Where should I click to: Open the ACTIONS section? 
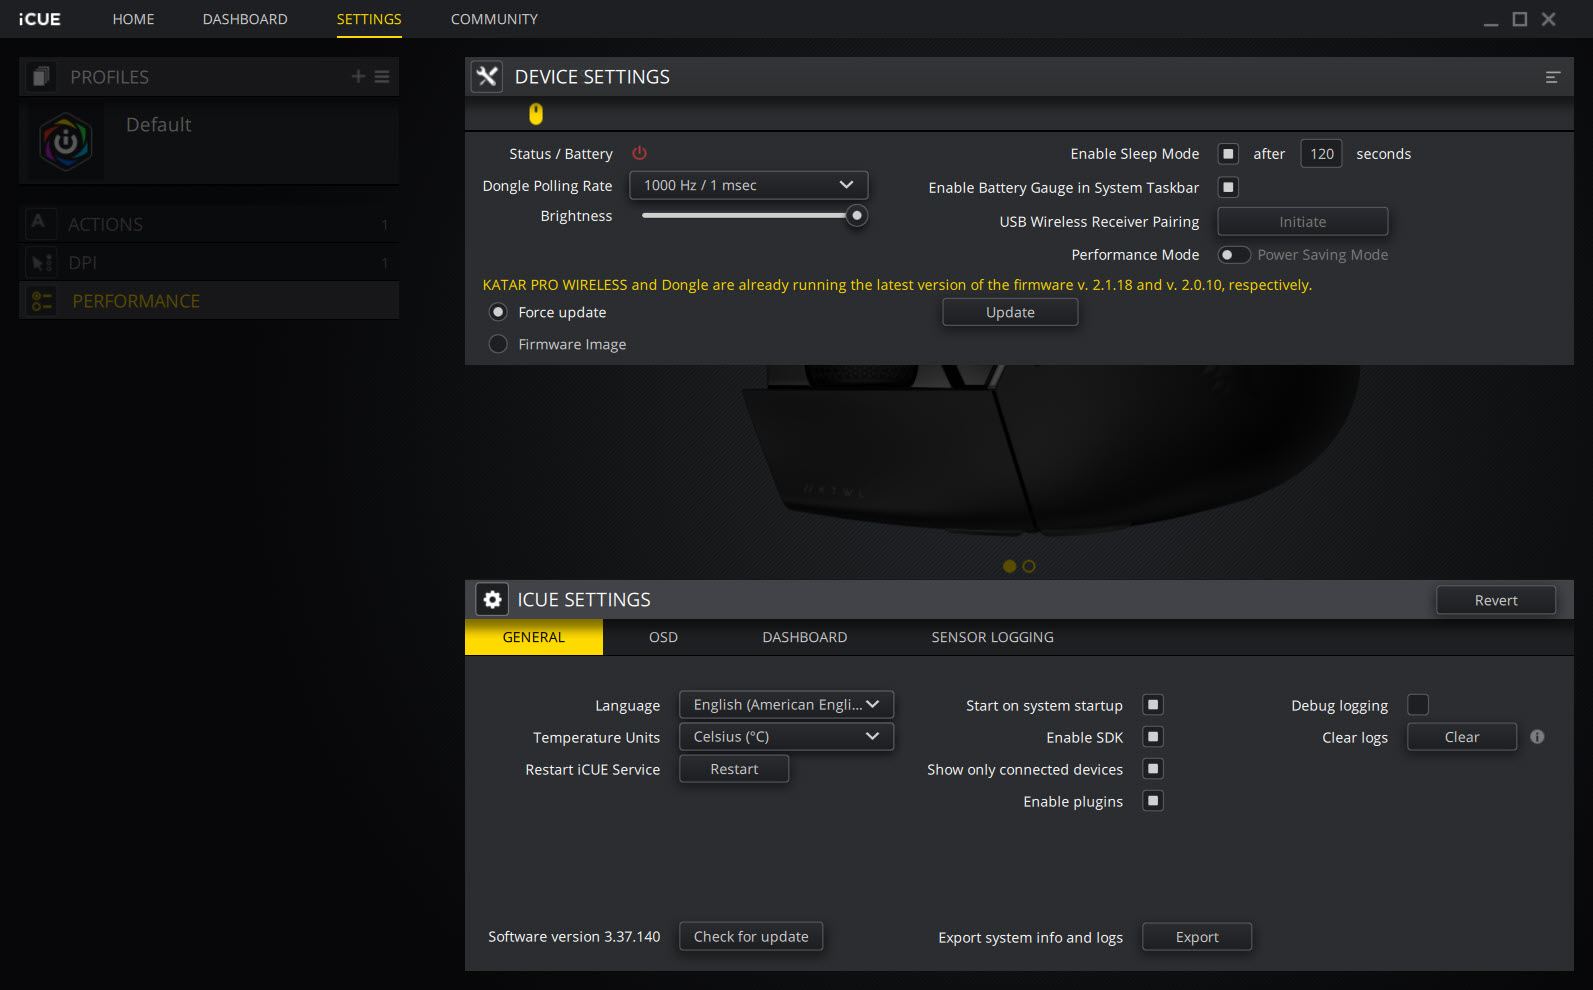[209, 224]
